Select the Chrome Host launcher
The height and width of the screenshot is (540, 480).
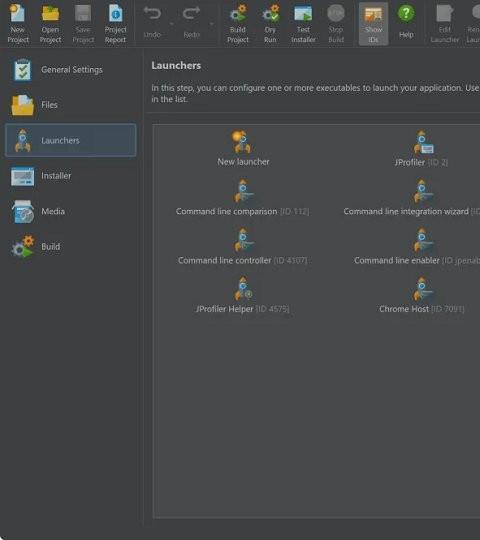tap(421, 295)
